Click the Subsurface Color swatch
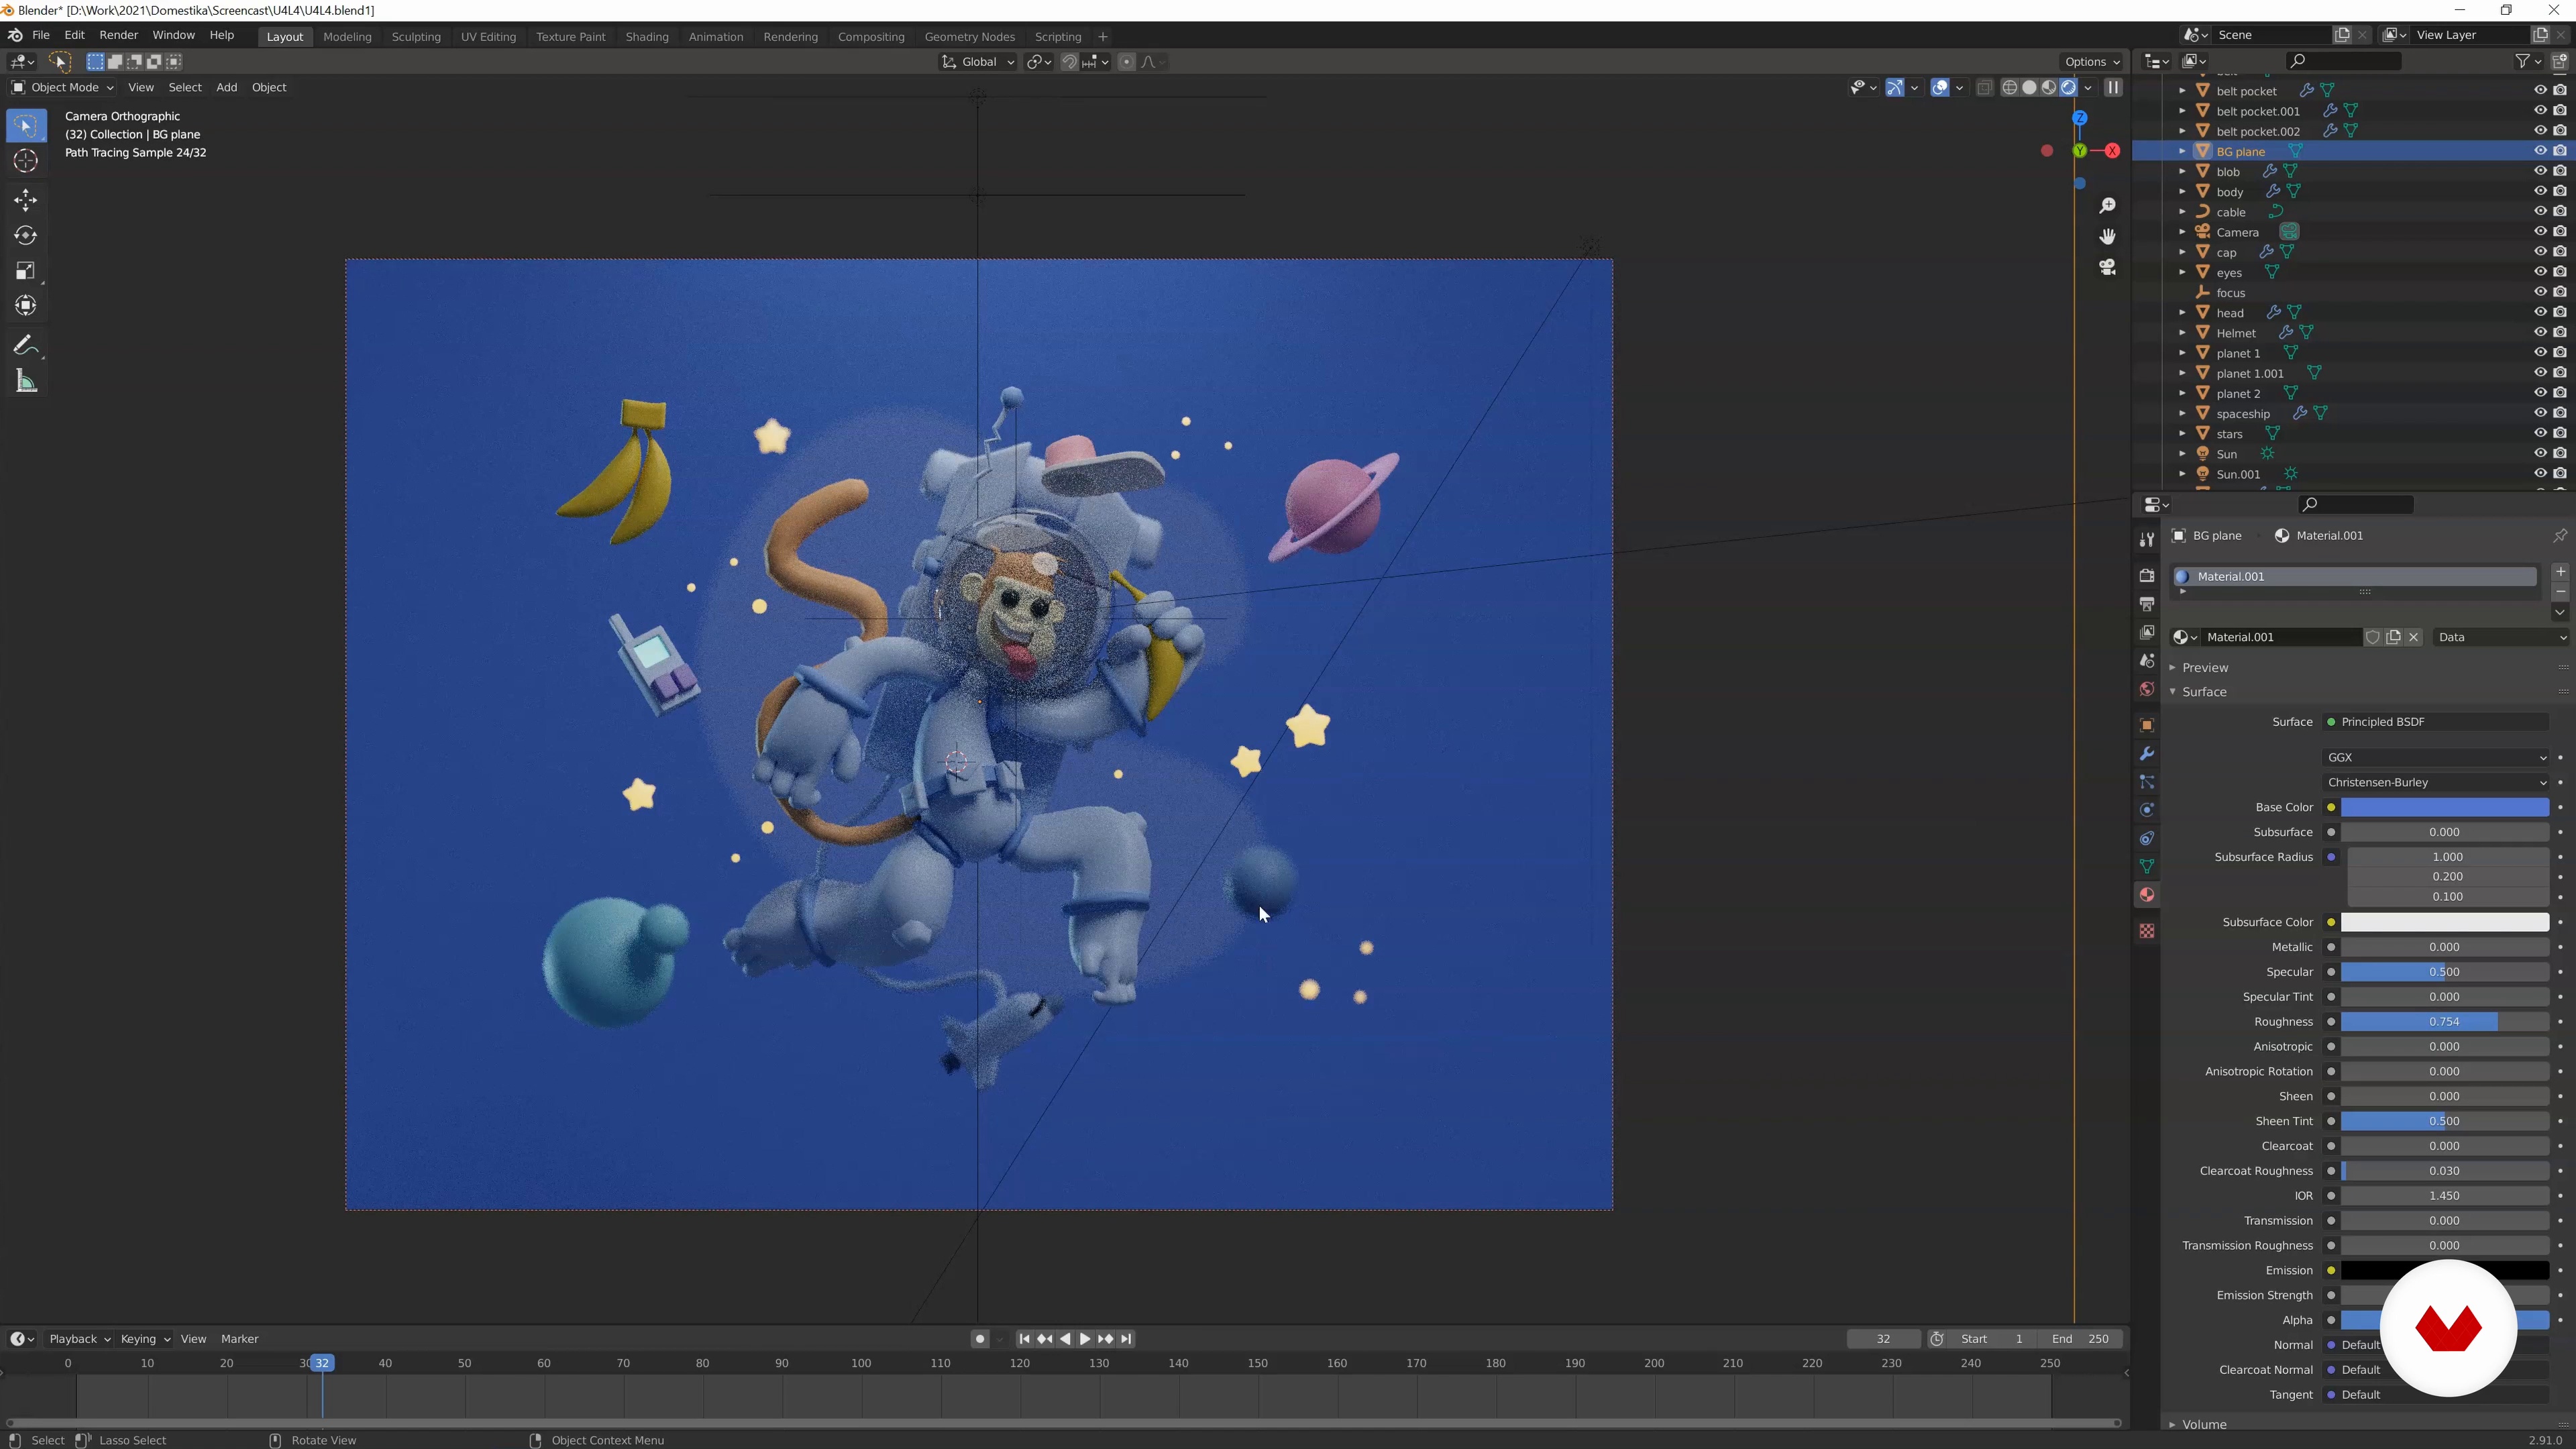 click(2444, 922)
